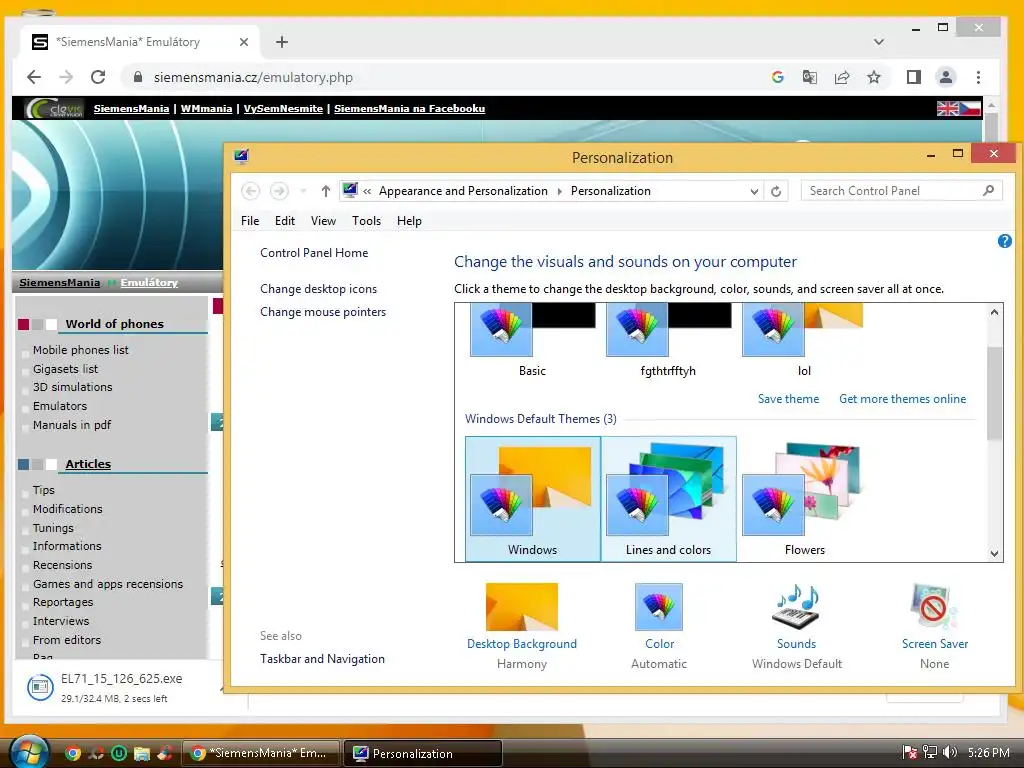This screenshot has width=1024, height=768.
Task: Open the Sounds settings
Action: coord(797,626)
